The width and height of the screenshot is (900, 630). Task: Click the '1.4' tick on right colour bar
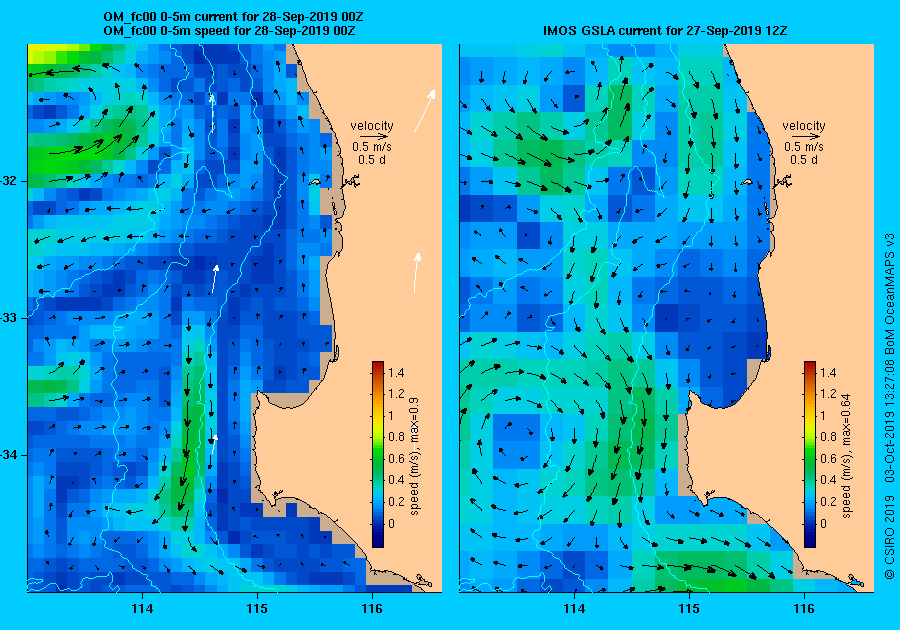[x=828, y=372]
